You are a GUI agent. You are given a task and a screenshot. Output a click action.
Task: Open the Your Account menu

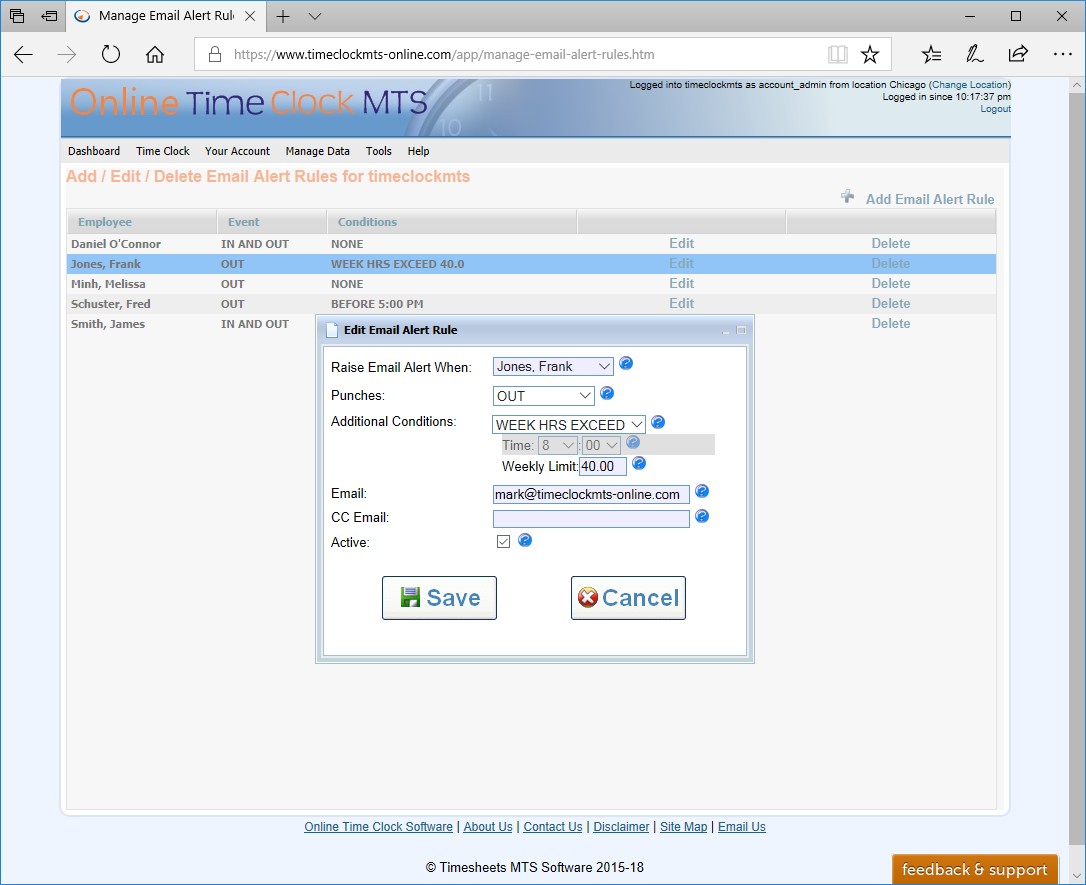click(x=238, y=151)
